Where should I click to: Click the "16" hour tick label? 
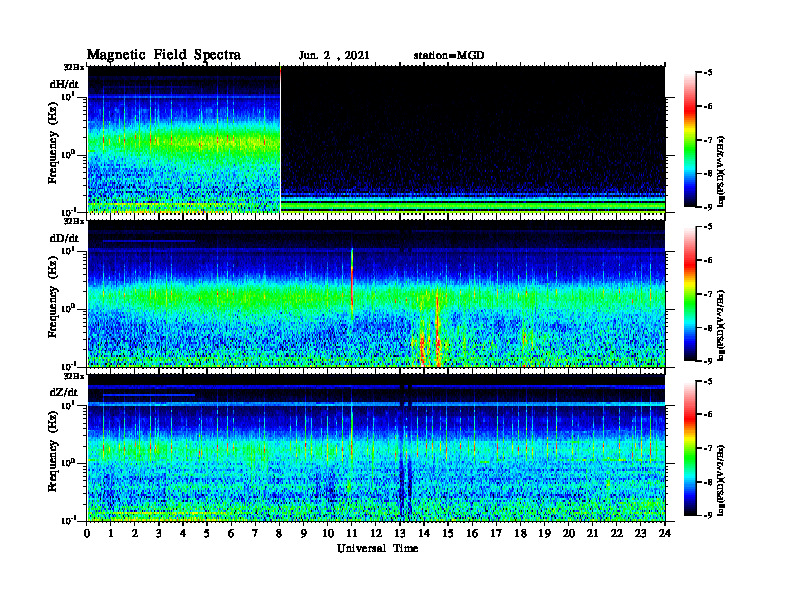click(472, 534)
